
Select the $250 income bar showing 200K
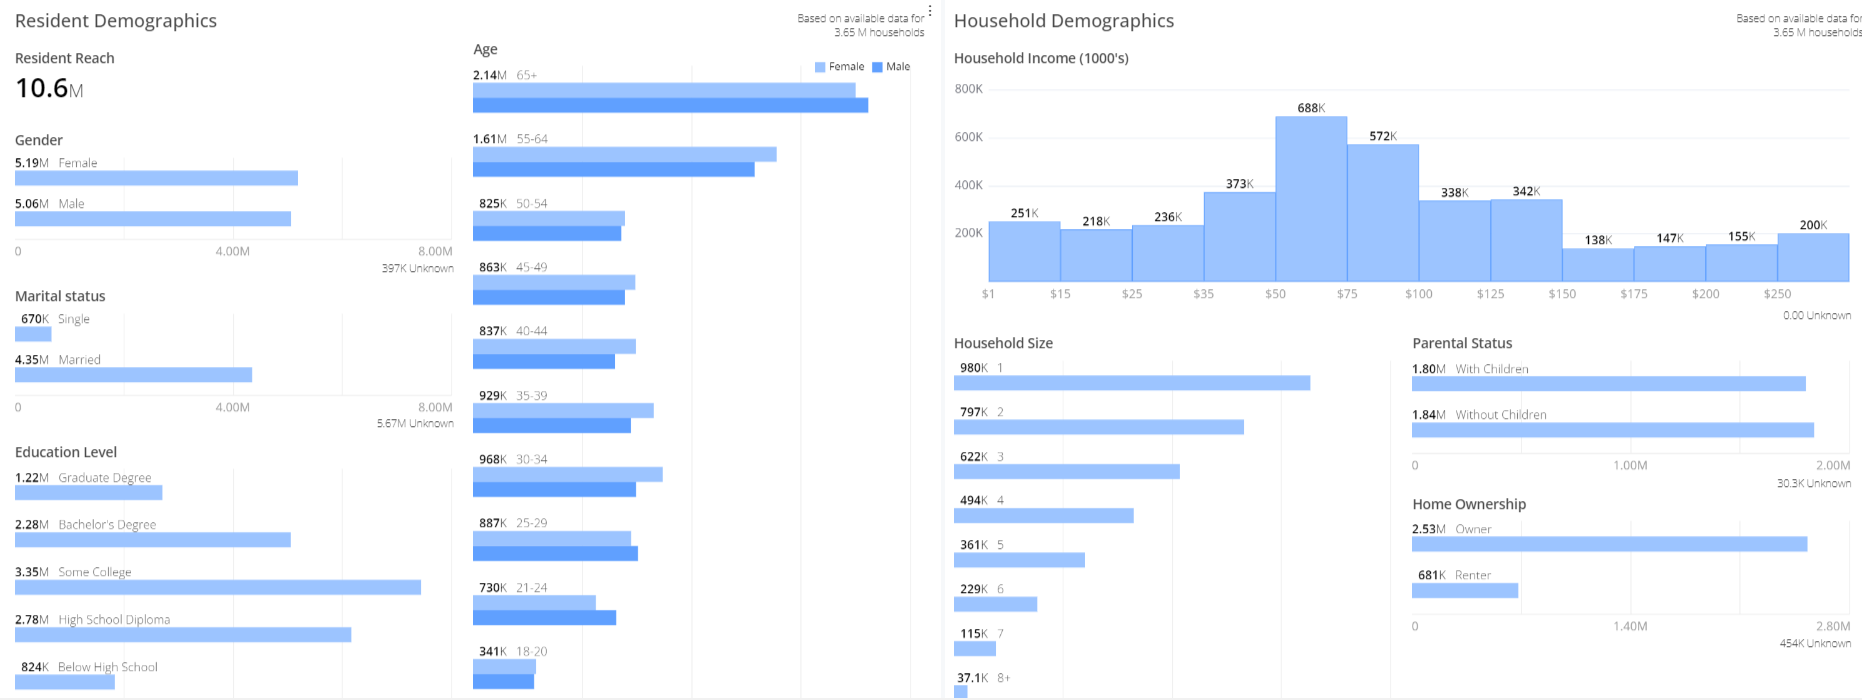tap(1813, 257)
